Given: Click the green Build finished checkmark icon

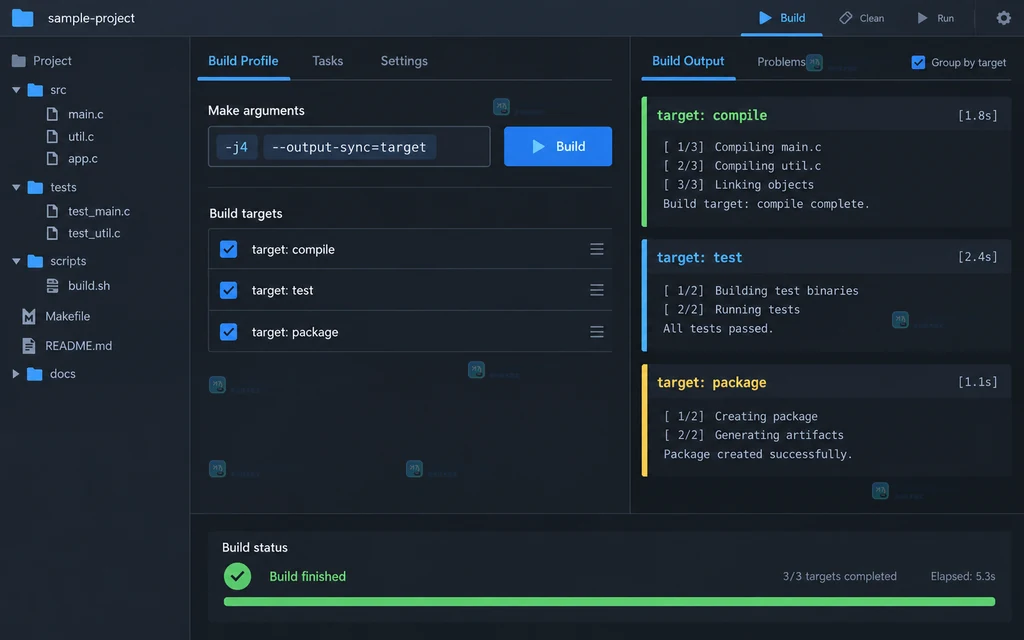Looking at the screenshot, I should [237, 576].
